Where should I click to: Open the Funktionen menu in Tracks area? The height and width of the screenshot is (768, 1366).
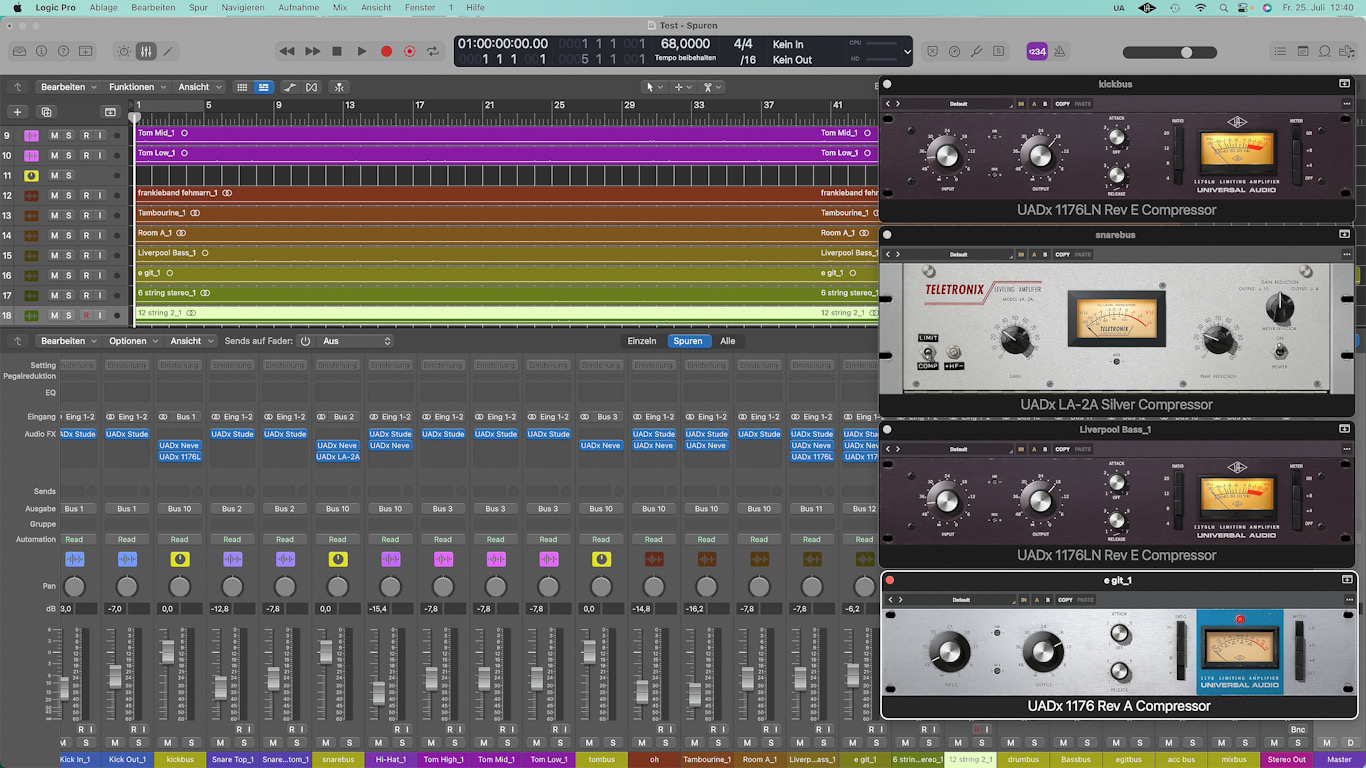click(x=137, y=87)
